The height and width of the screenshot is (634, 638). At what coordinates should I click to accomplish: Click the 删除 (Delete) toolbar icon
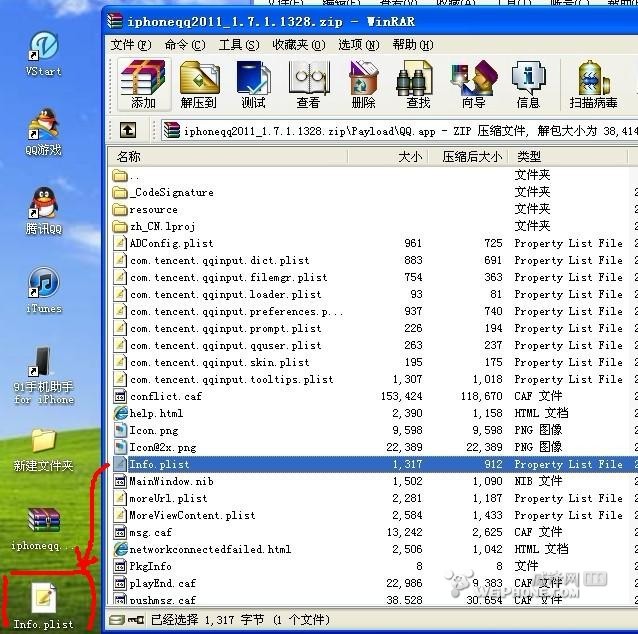pyautogui.click(x=363, y=85)
